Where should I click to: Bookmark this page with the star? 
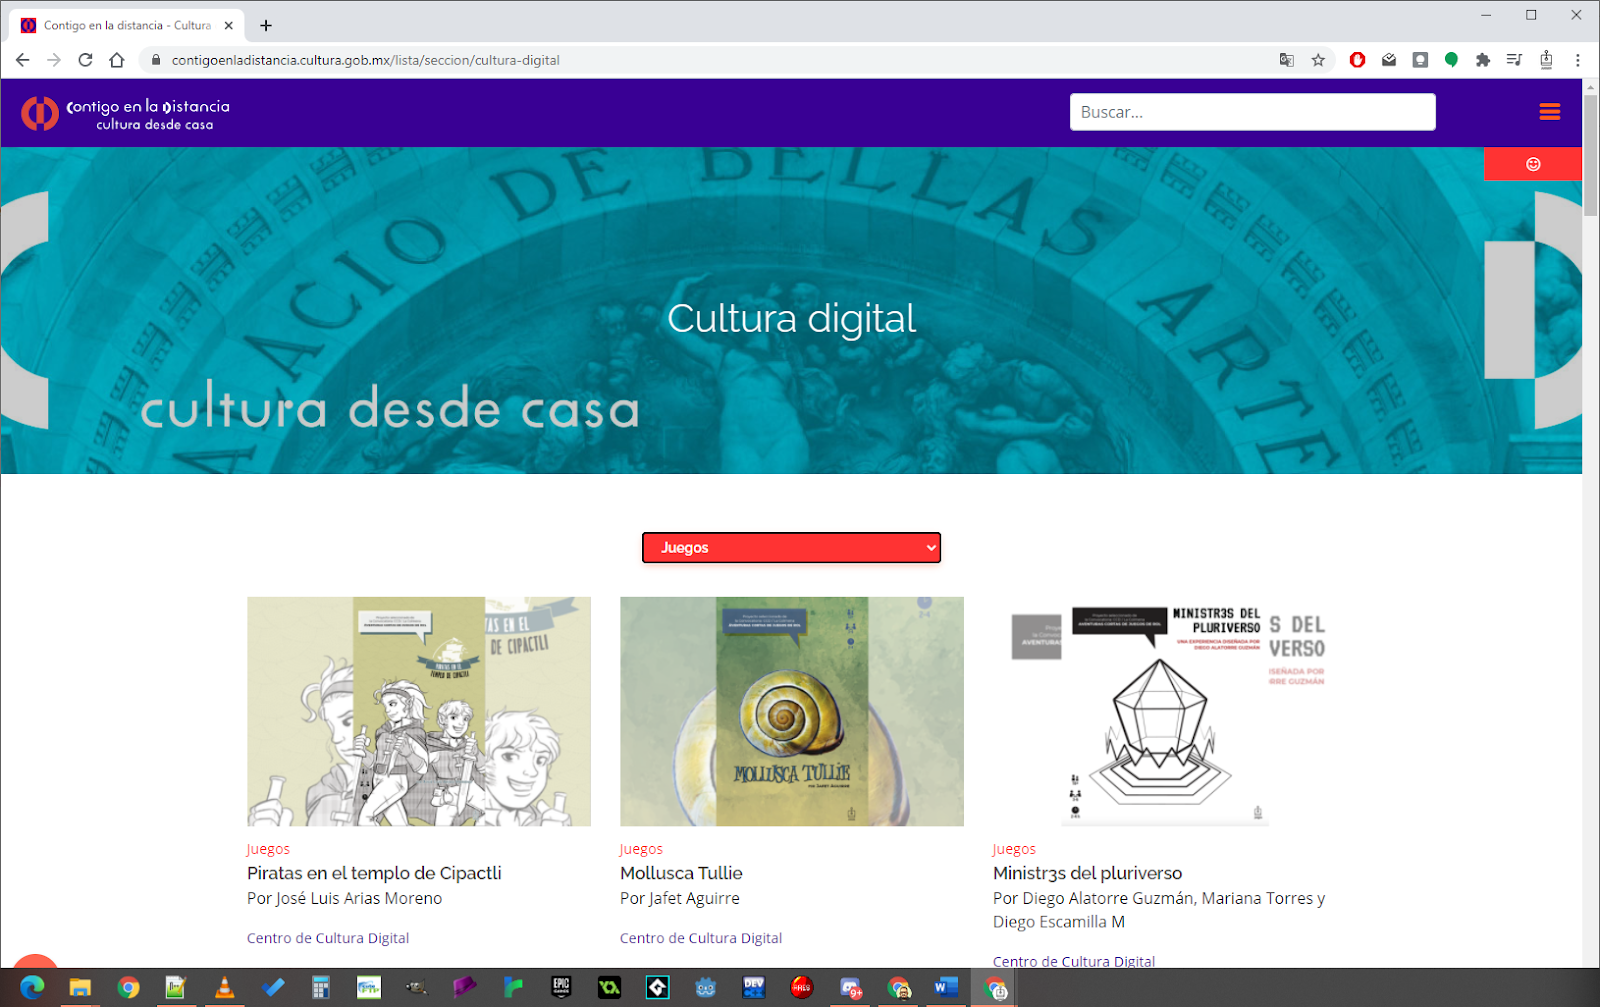1318,60
